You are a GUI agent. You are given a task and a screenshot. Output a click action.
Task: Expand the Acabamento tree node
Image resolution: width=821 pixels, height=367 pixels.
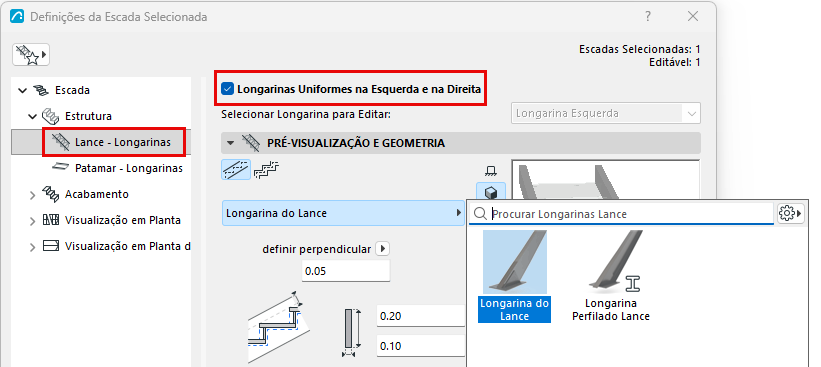pyautogui.click(x=33, y=195)
